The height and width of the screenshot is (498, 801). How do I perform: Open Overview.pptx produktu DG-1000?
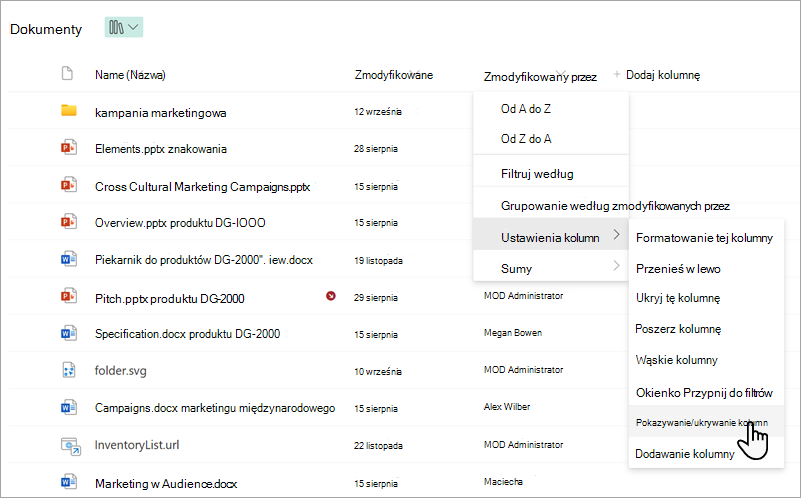(x=180, y=223)
